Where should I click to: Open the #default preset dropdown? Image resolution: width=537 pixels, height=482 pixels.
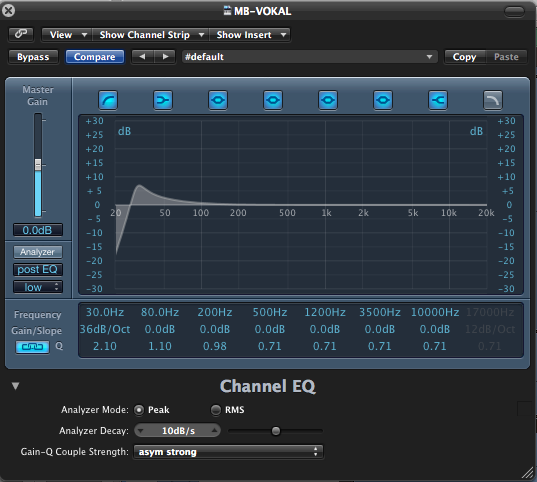click(310, 57)
